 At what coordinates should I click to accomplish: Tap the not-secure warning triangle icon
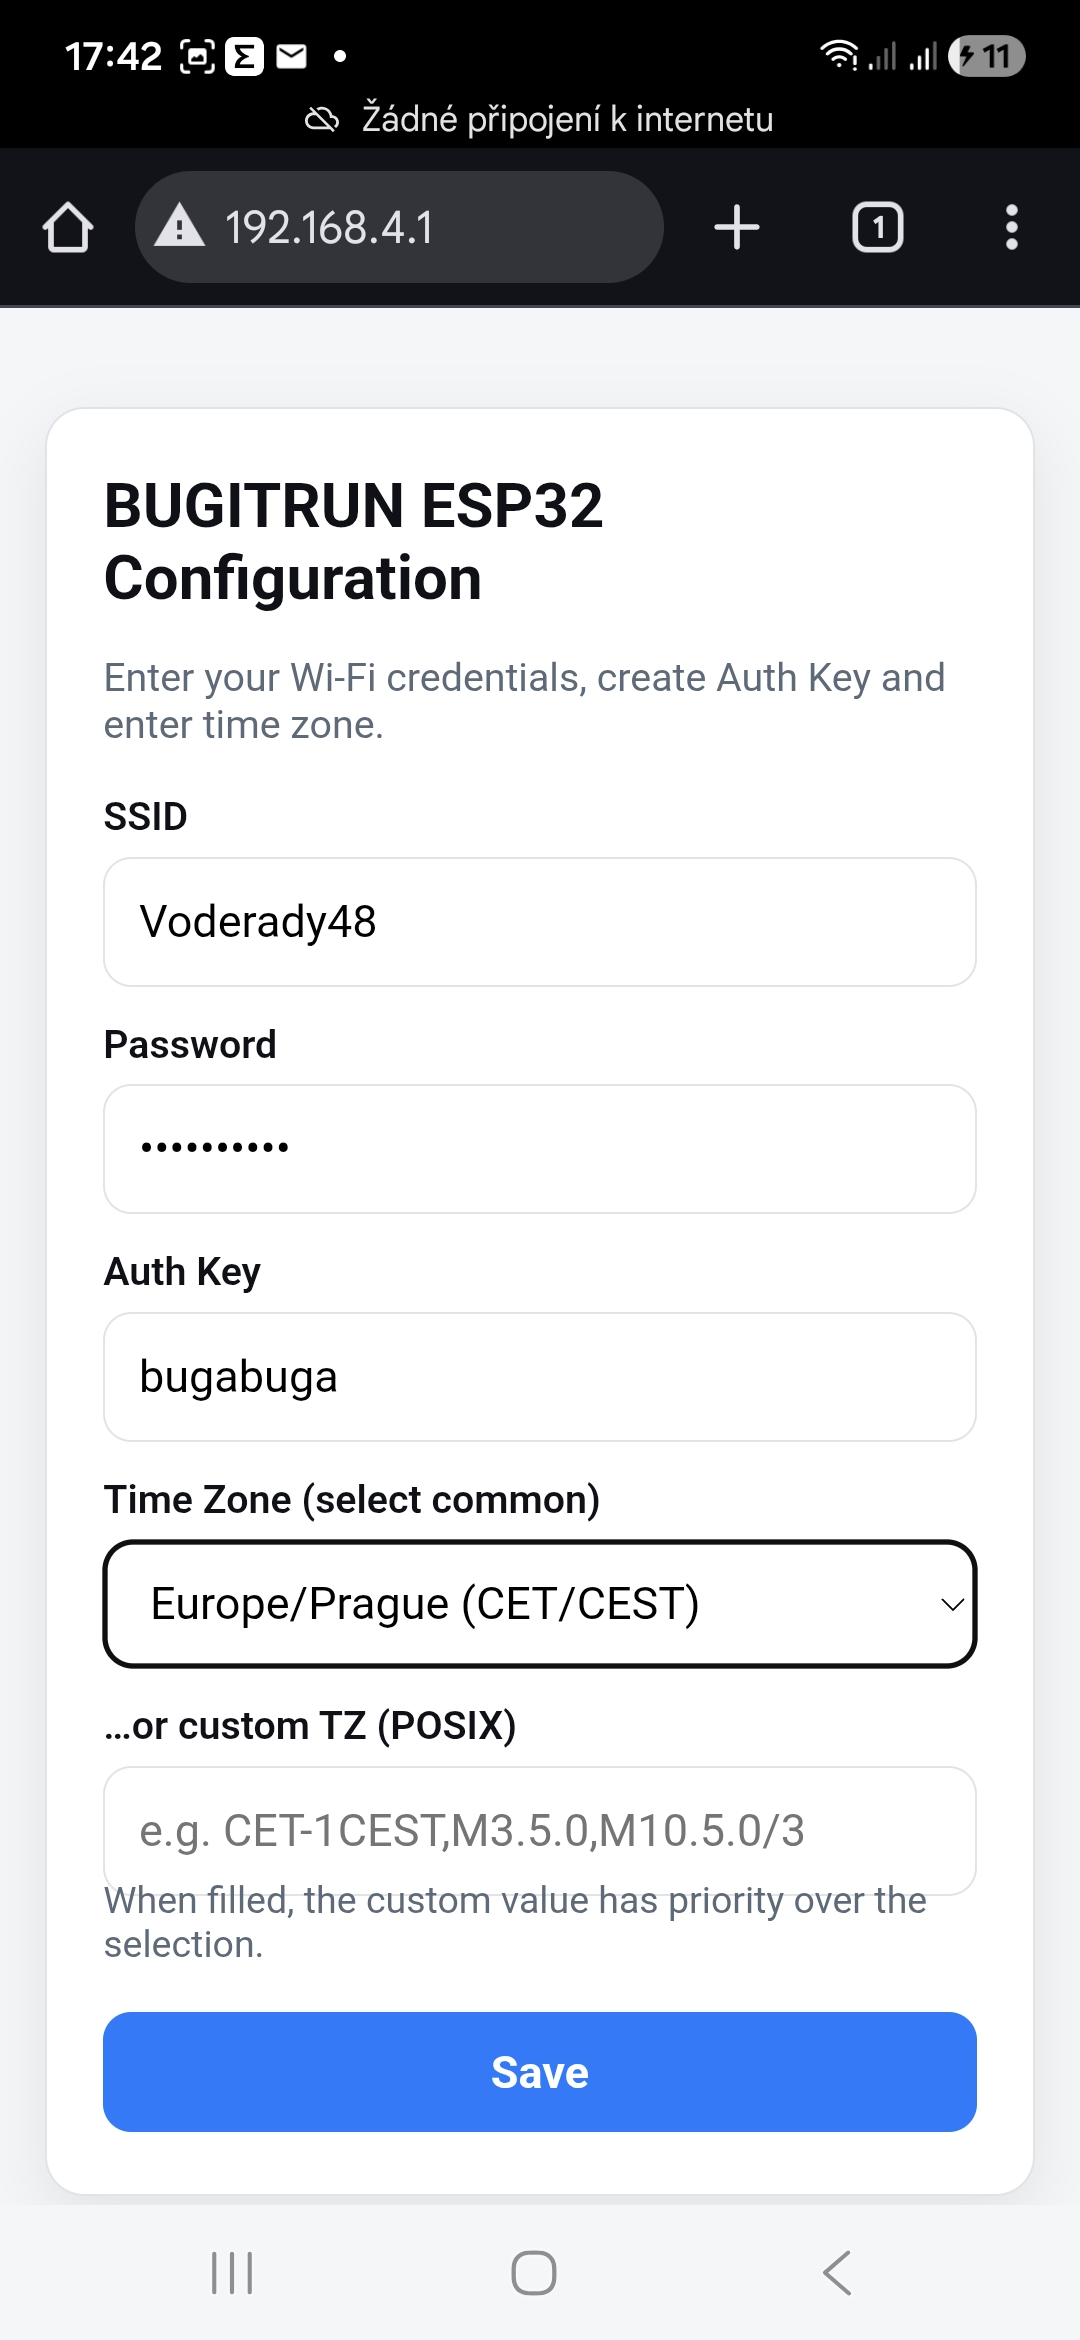[x=180, y=226]
